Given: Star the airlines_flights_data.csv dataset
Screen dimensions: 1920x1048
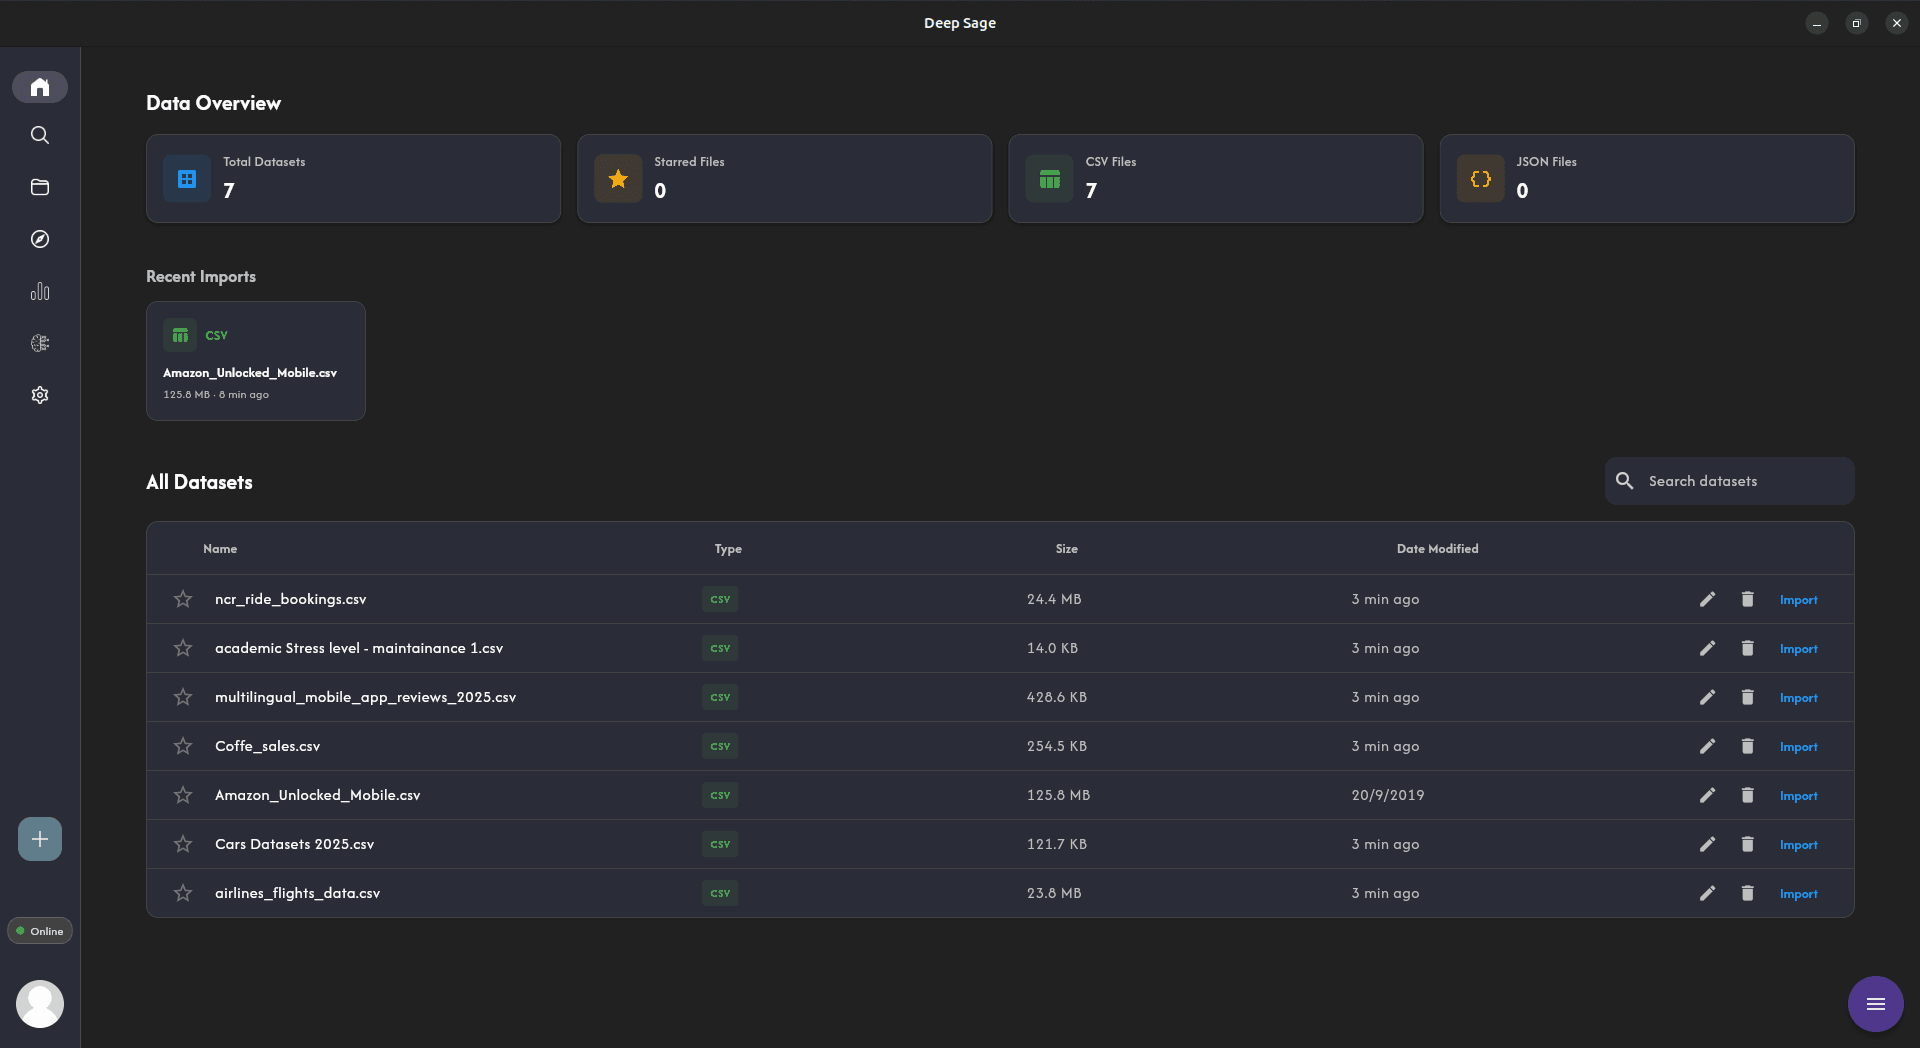Looking at the screenshot, I should 182,892.
